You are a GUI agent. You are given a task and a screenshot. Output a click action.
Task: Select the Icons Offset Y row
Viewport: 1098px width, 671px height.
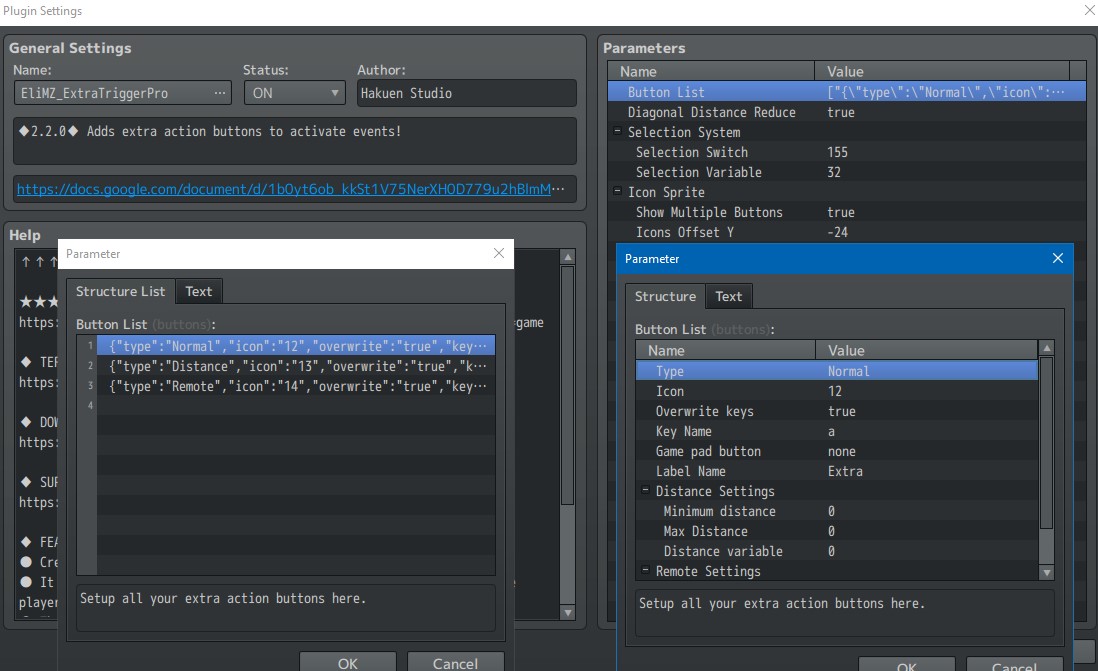(x=847, y=232)
